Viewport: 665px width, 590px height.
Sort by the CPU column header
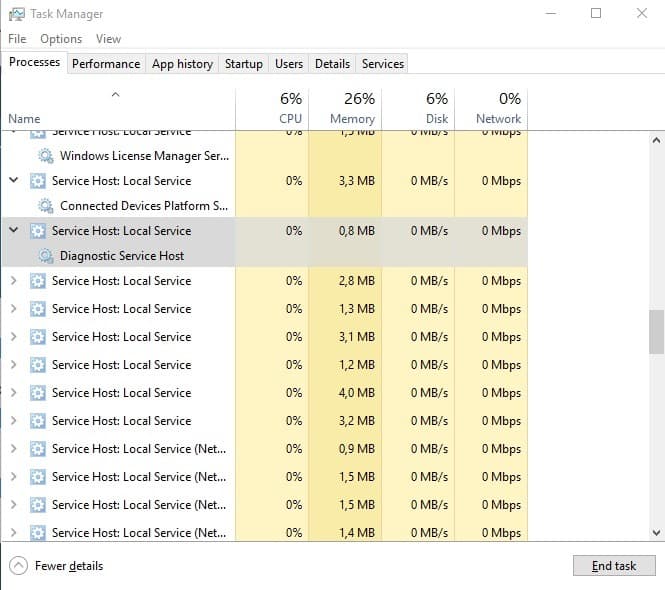coord(272,108)
